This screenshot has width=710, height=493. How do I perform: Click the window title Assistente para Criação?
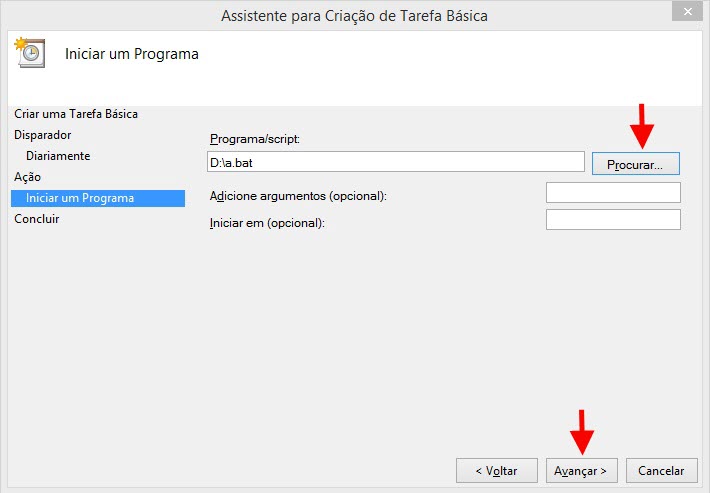pyautogui.click(x=354, y=16)
